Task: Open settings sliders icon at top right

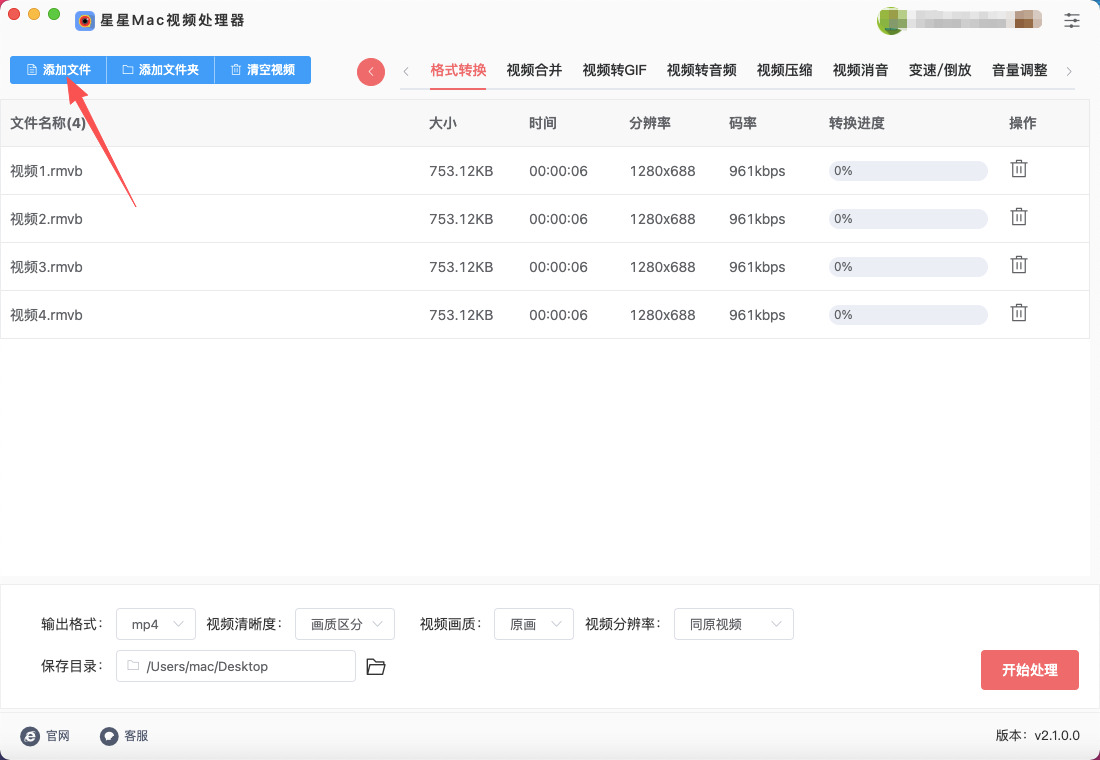Action: pos(1072,20)
